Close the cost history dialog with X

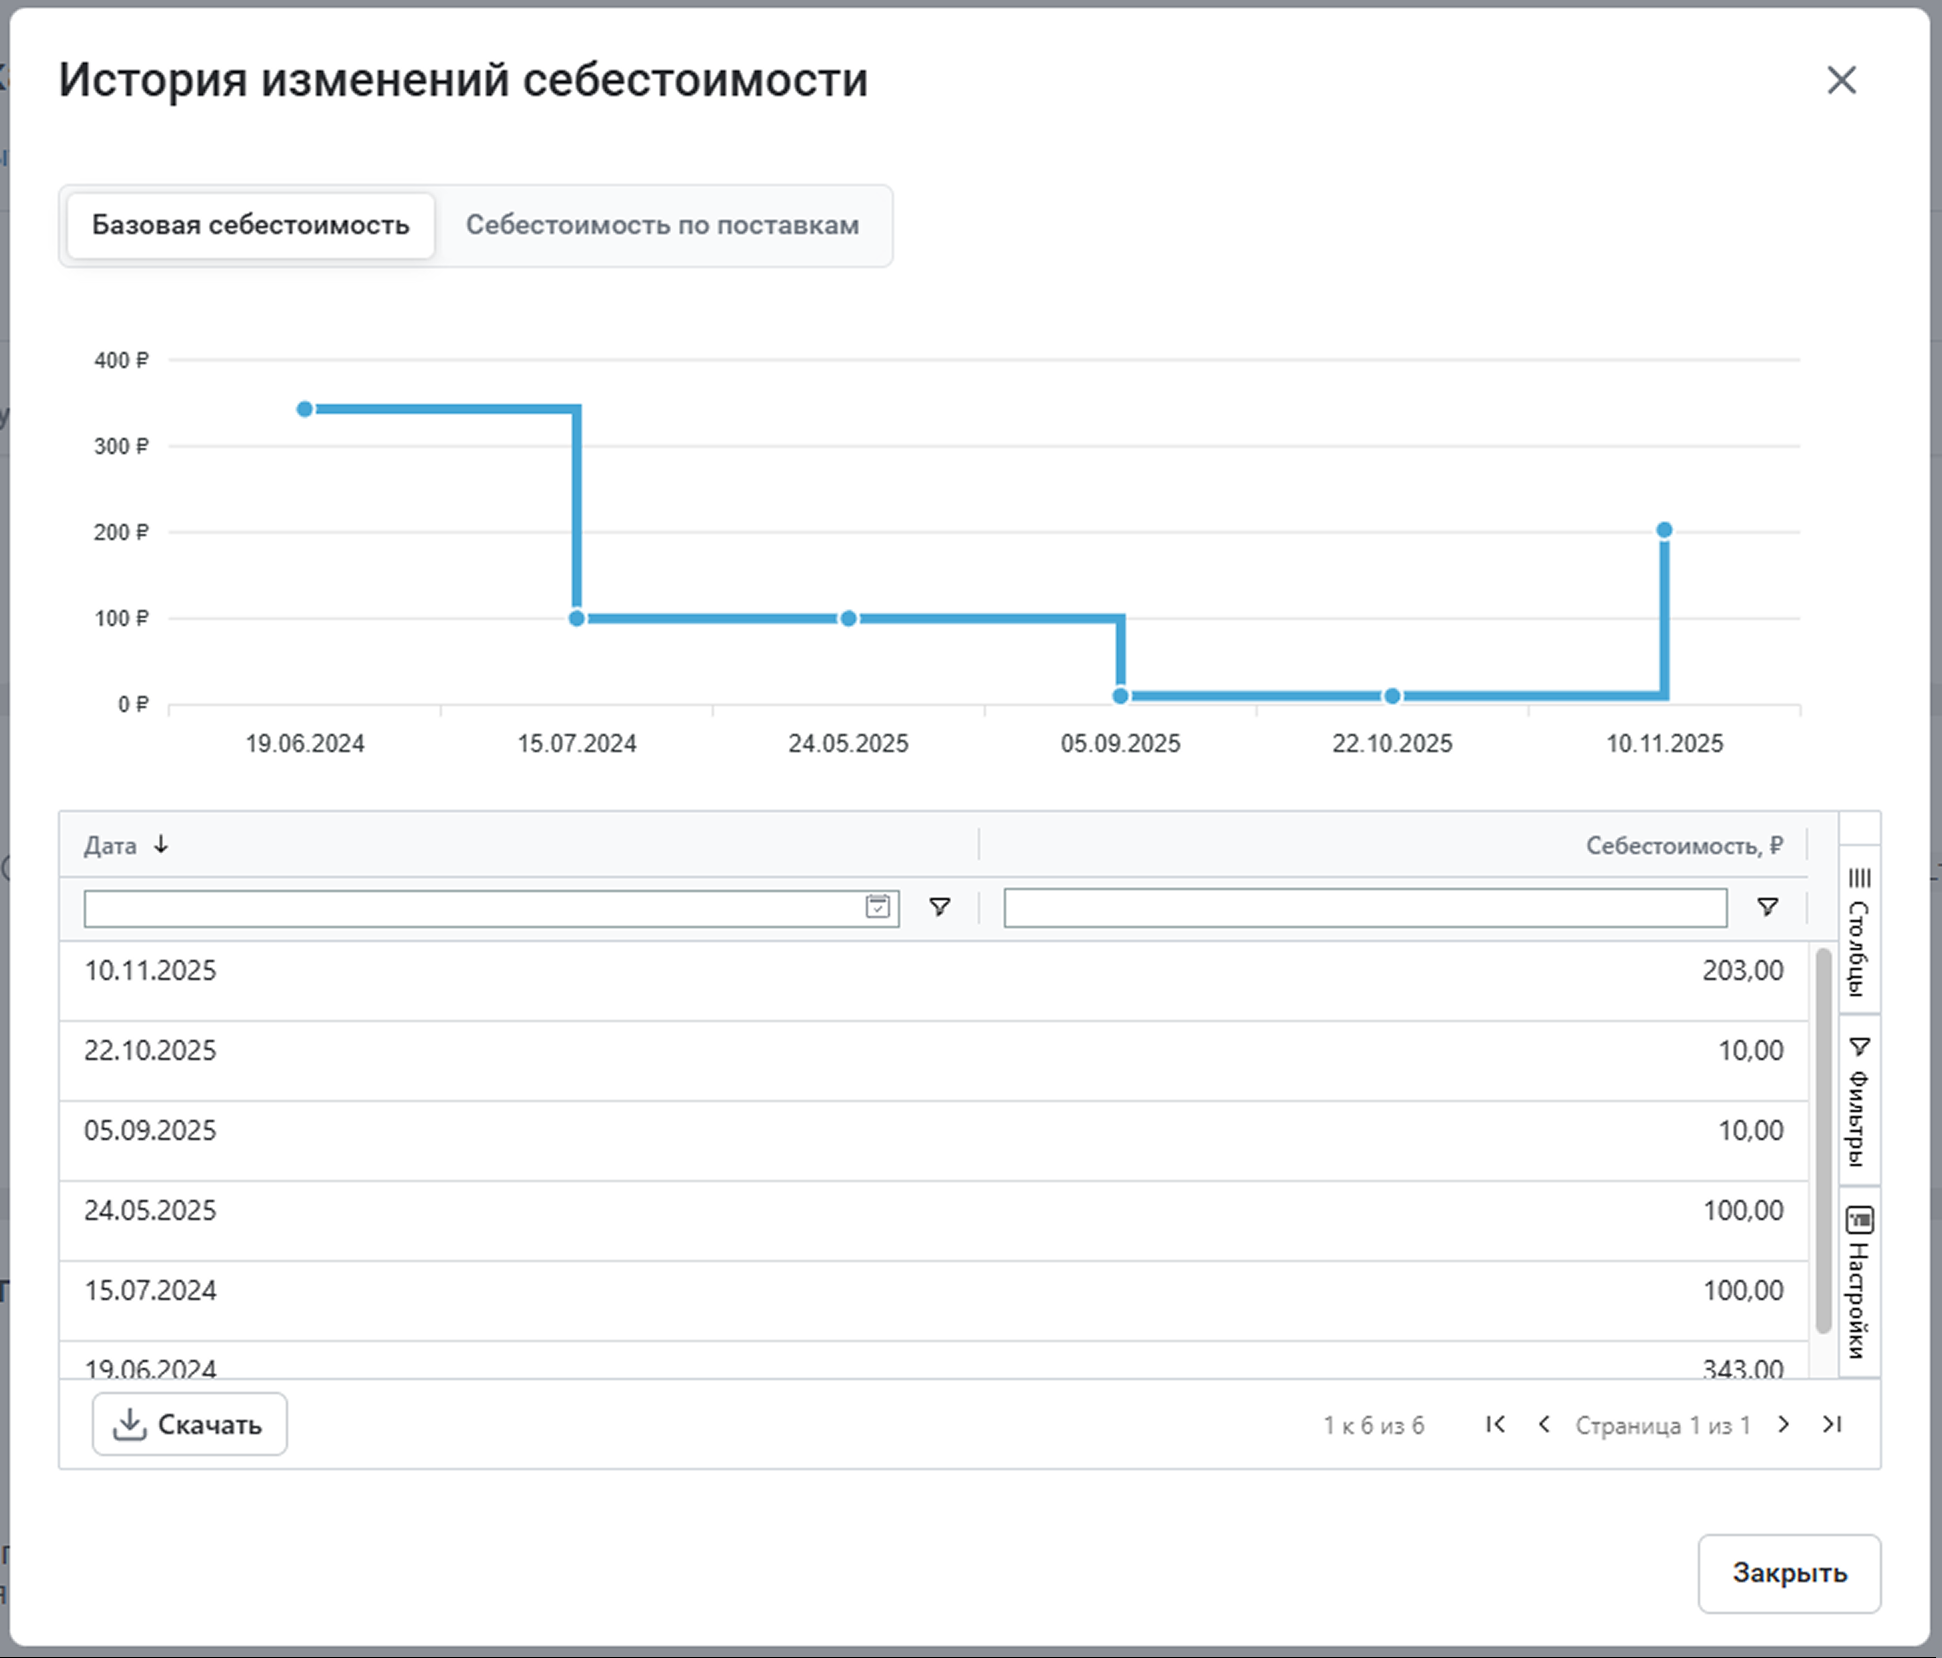tap(1841, 80)
